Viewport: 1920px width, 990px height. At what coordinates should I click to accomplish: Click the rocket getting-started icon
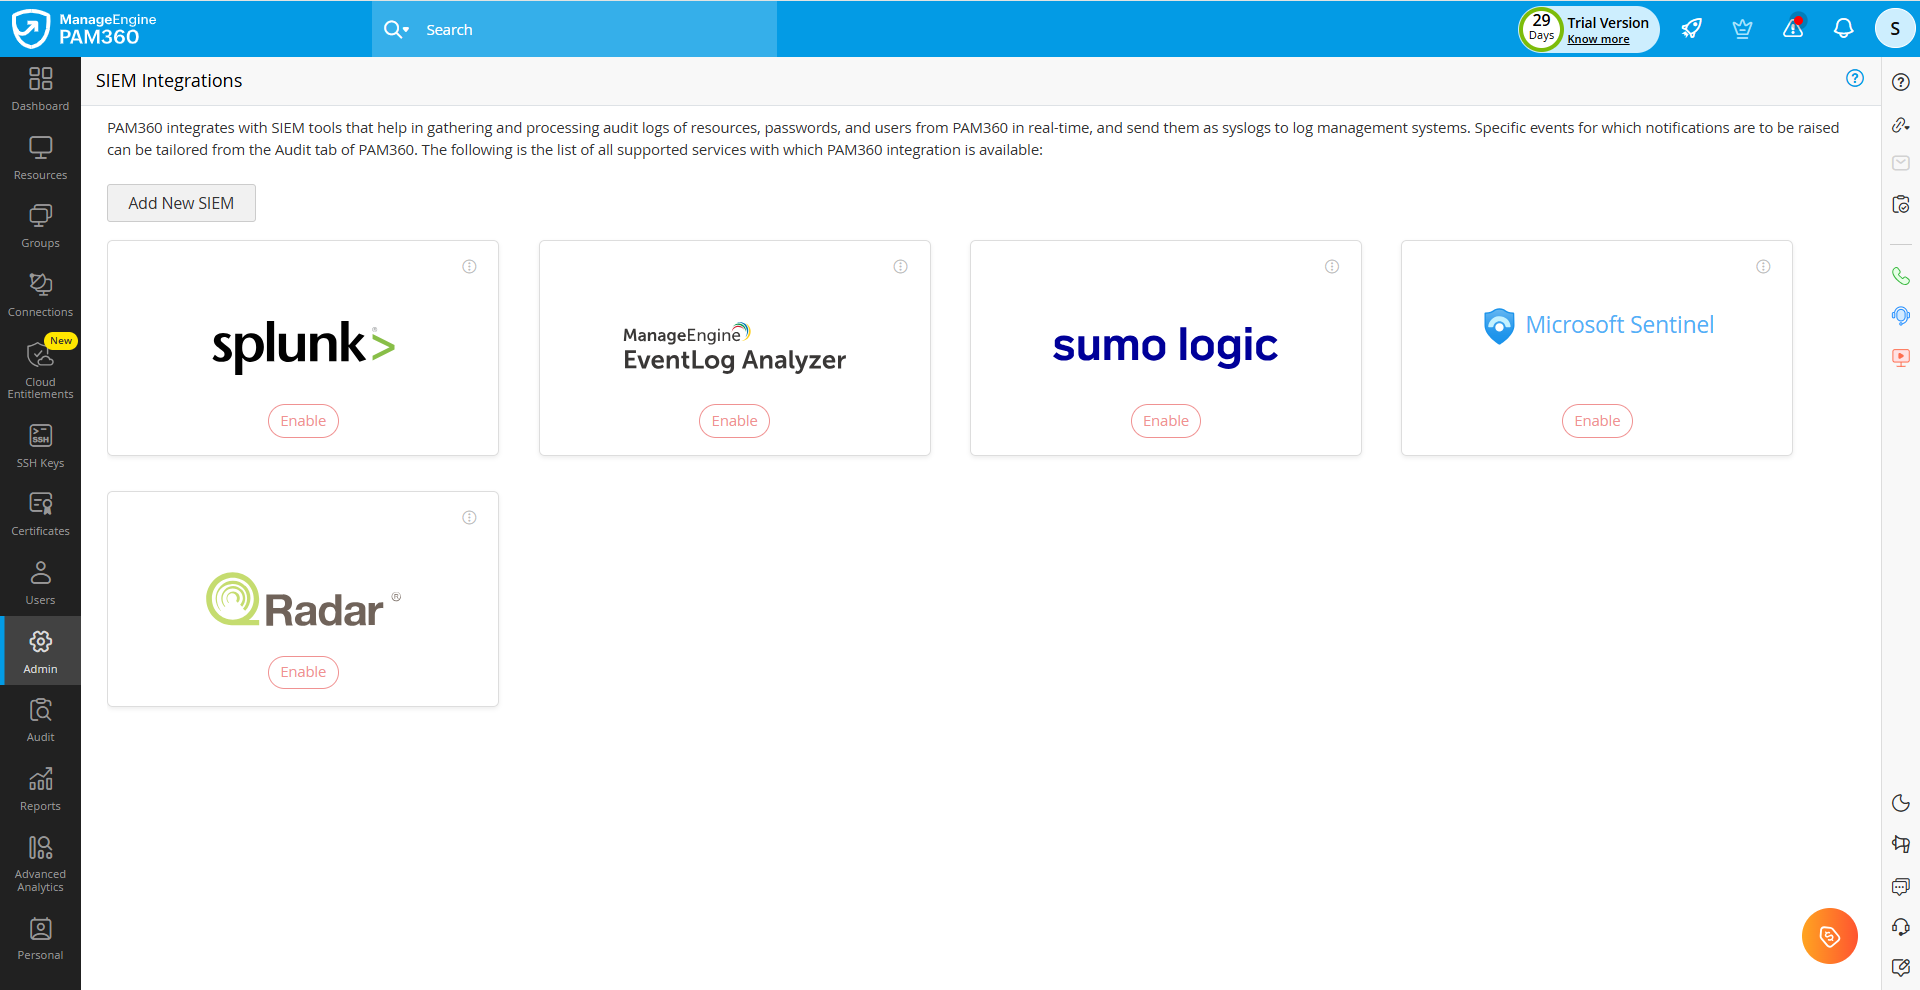1690,29
